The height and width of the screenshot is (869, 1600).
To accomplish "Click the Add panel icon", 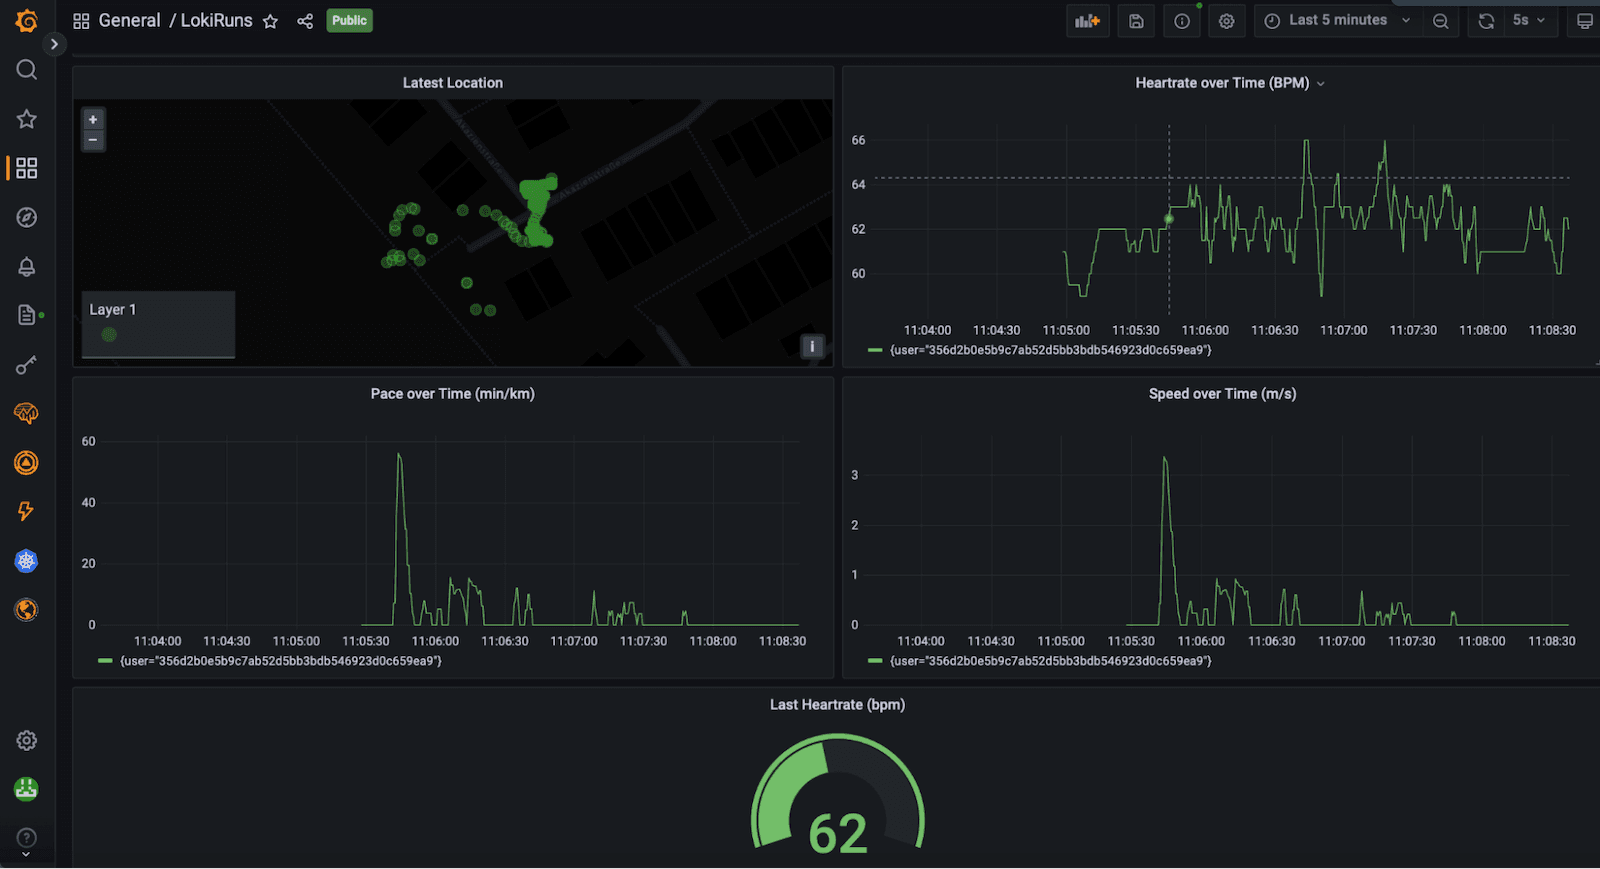I will point(1087,21).
